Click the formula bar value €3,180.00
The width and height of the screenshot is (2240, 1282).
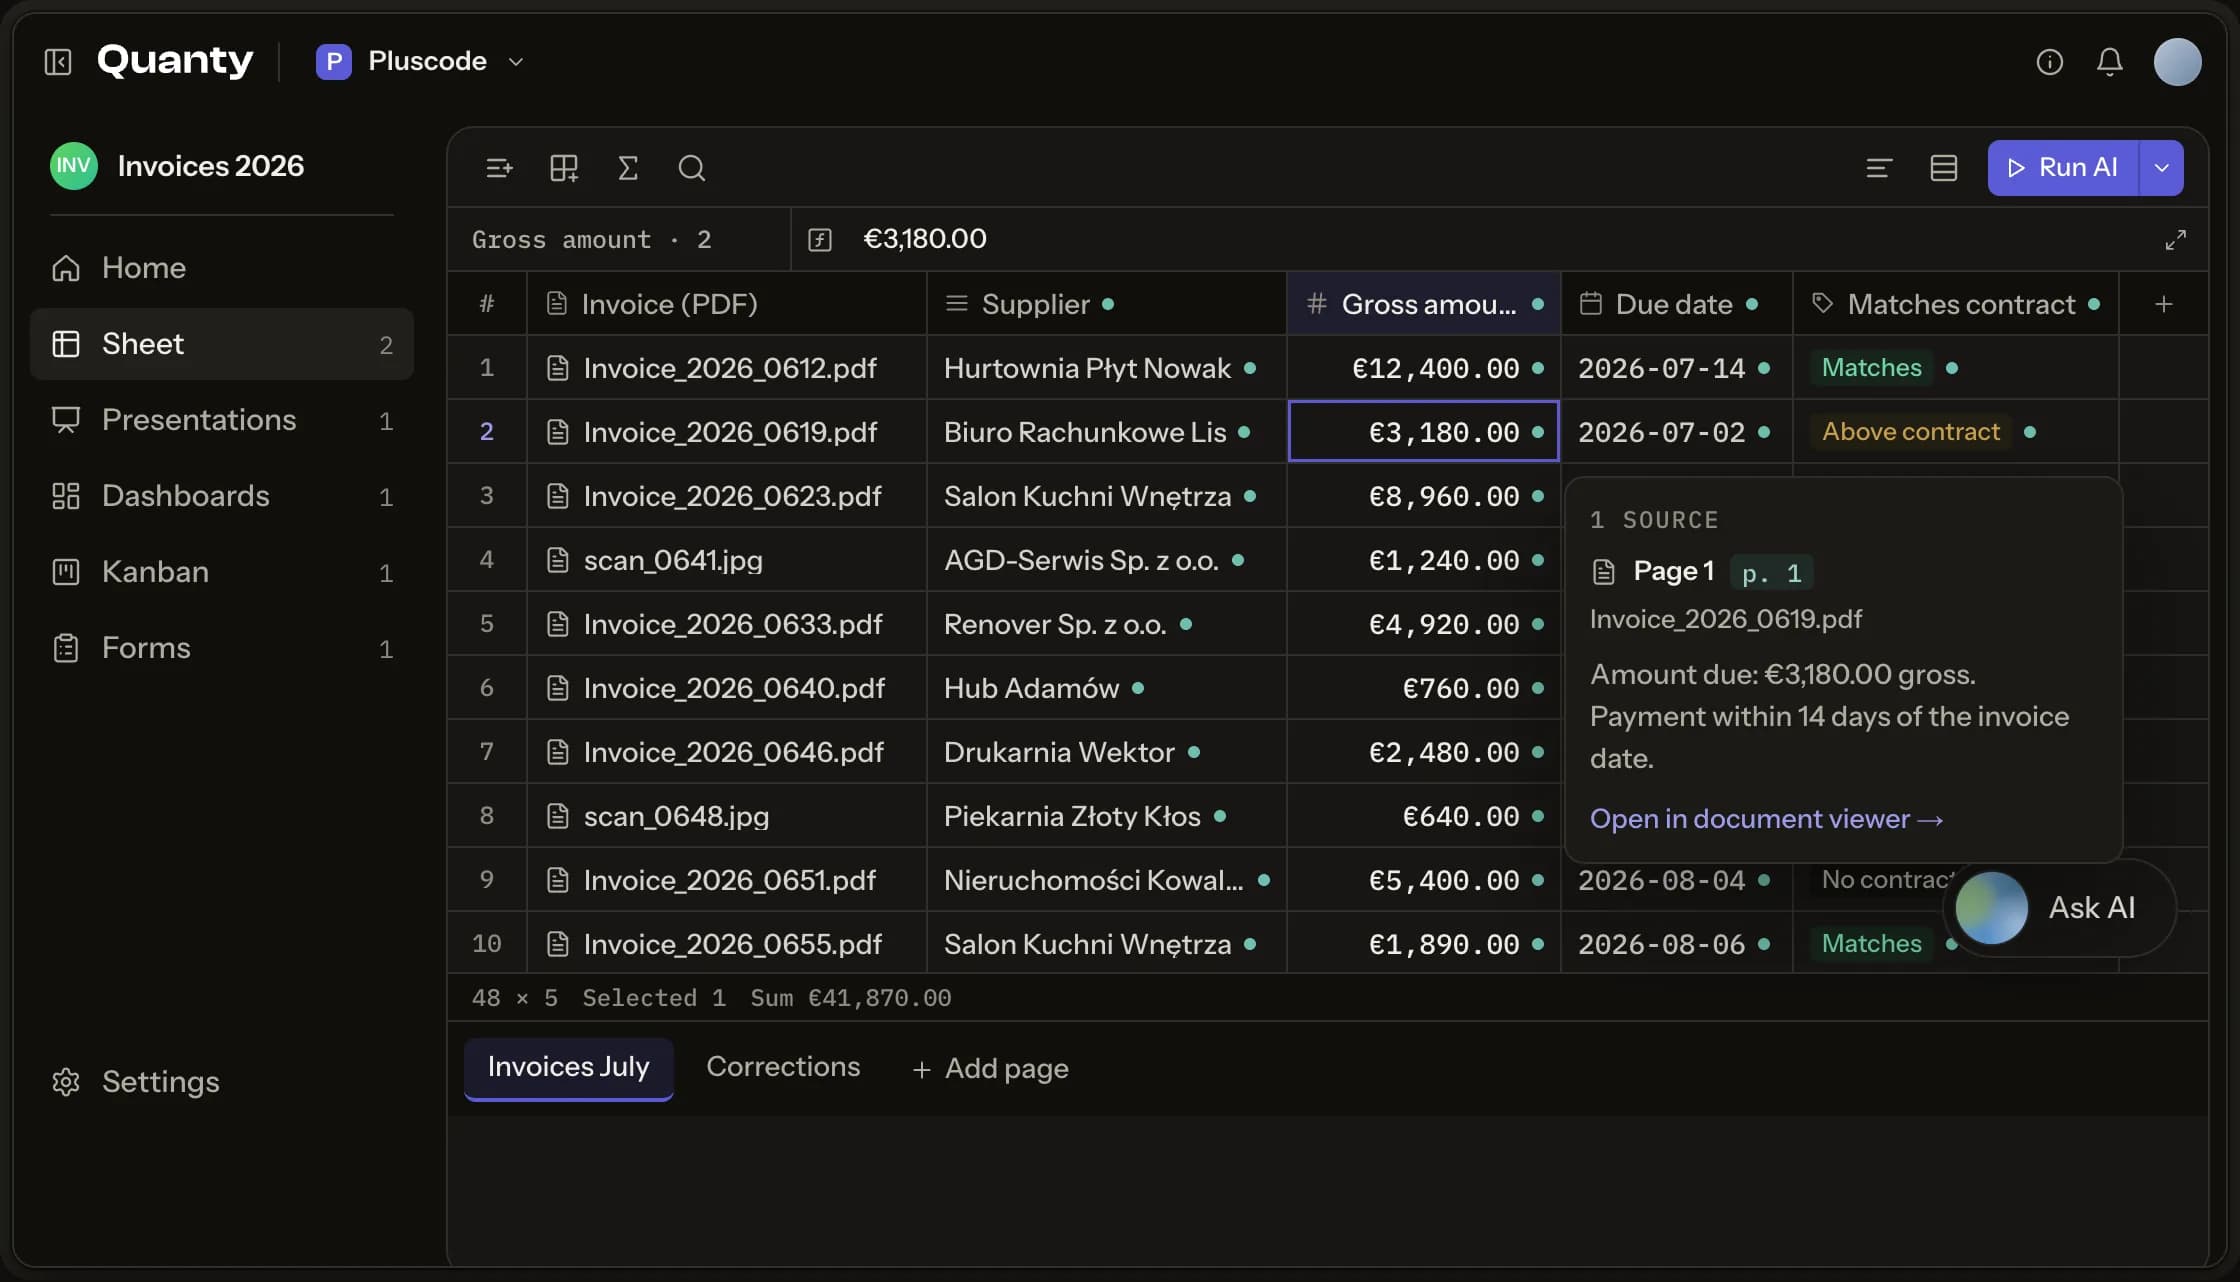click(925, 239)
